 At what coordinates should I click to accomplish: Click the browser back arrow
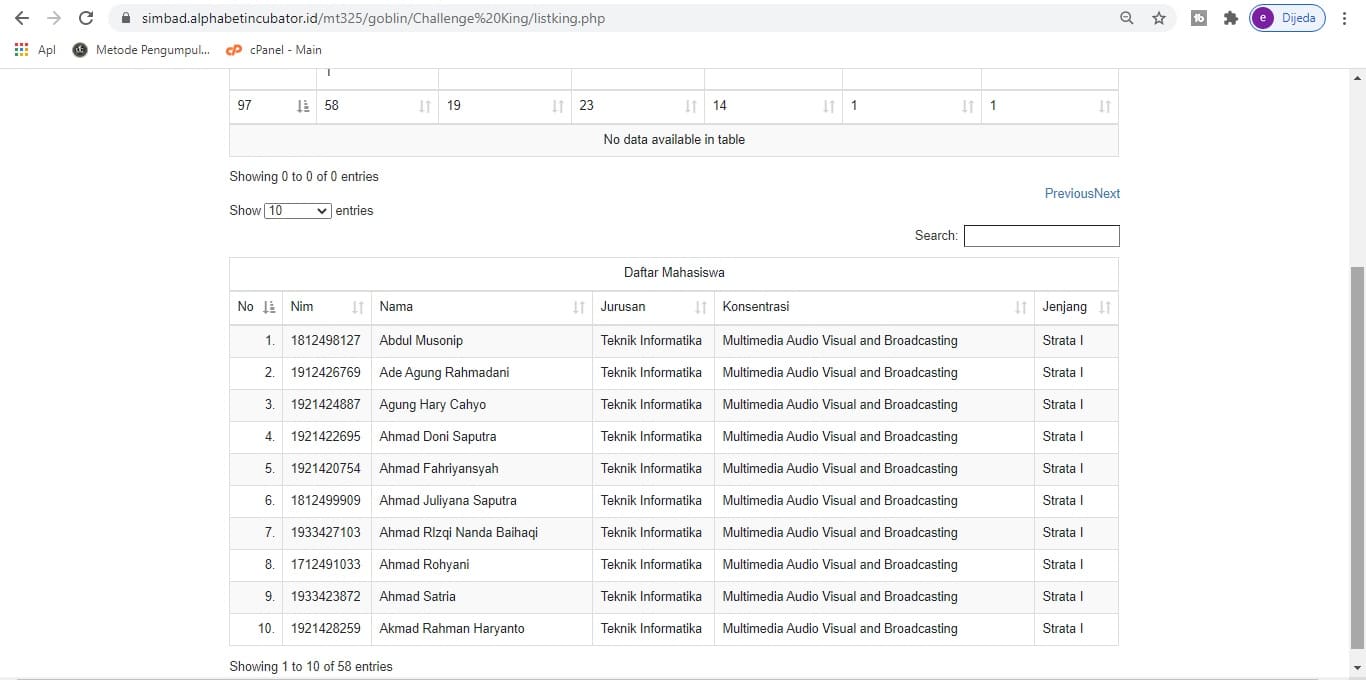point(22,18)
